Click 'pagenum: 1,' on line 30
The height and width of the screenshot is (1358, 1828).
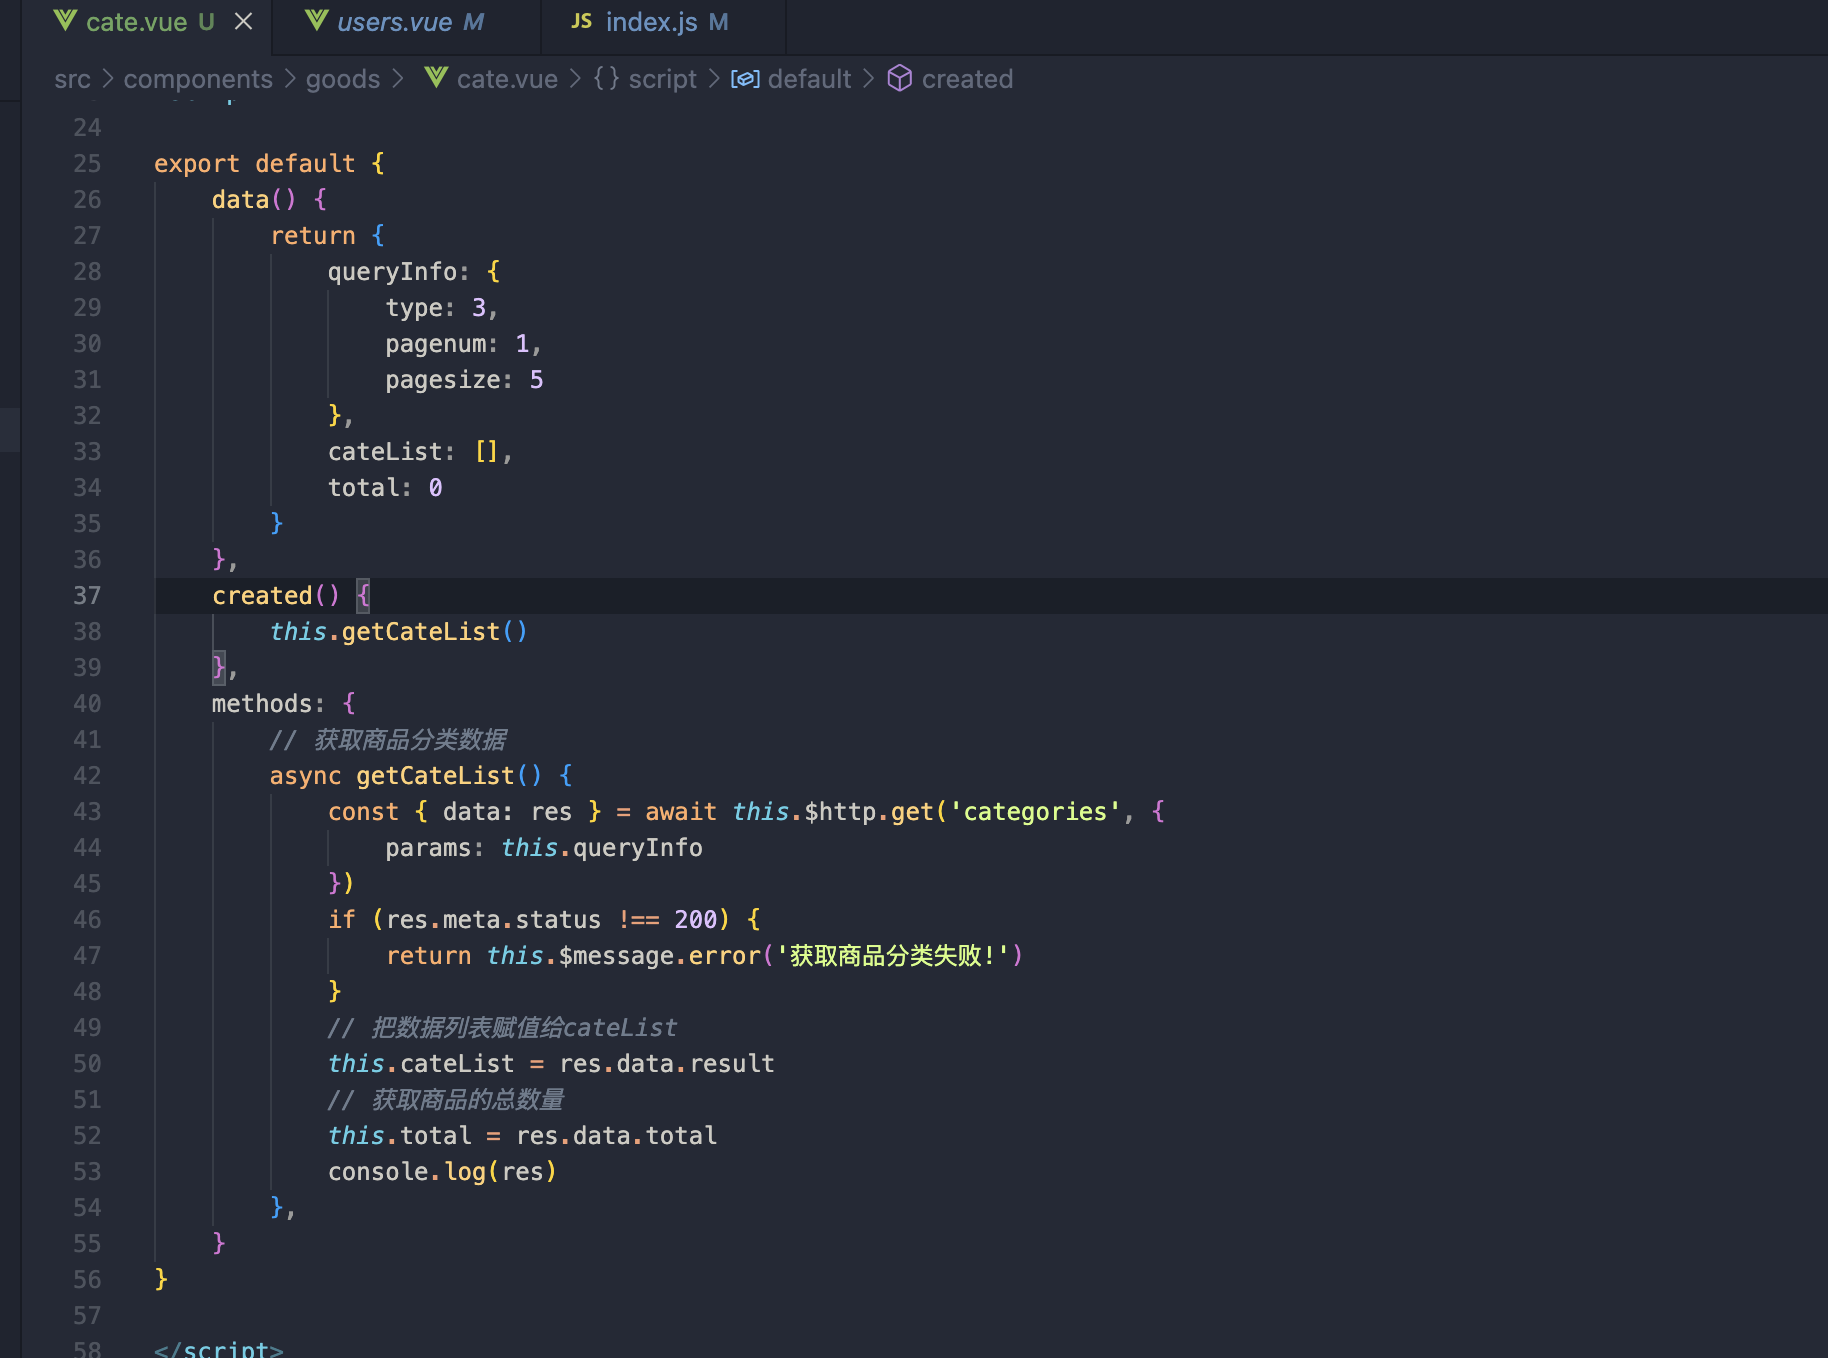point(463,344)
